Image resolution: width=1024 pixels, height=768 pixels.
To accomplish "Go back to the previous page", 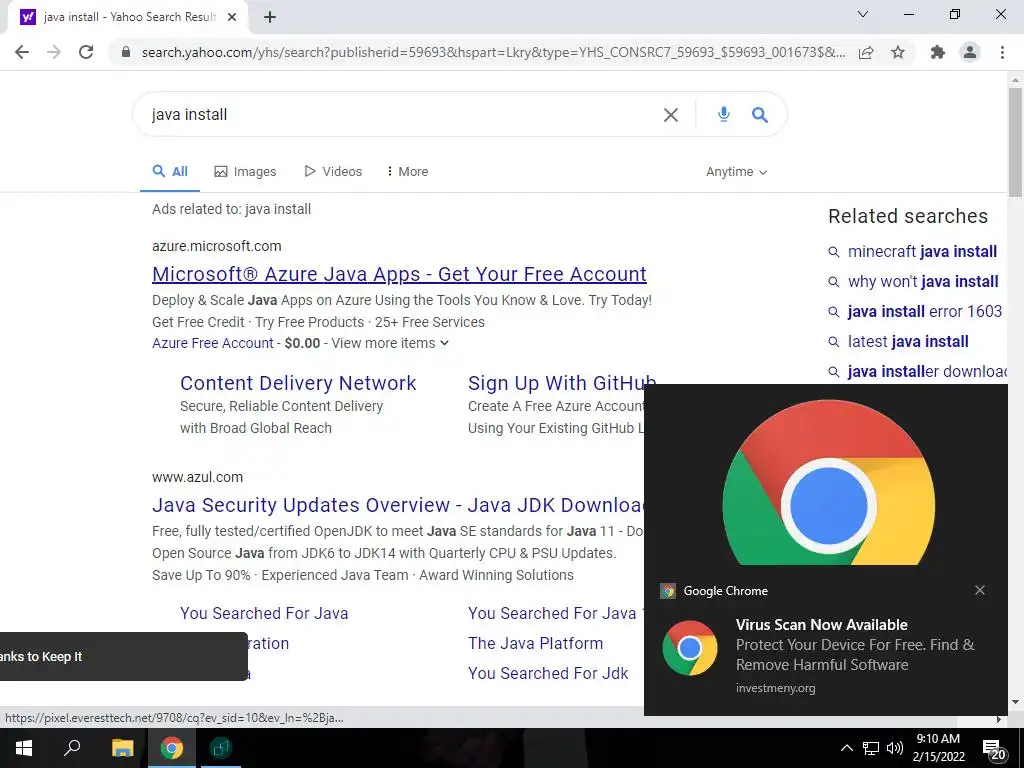I will pyautogui.click(x=22, y=52).
